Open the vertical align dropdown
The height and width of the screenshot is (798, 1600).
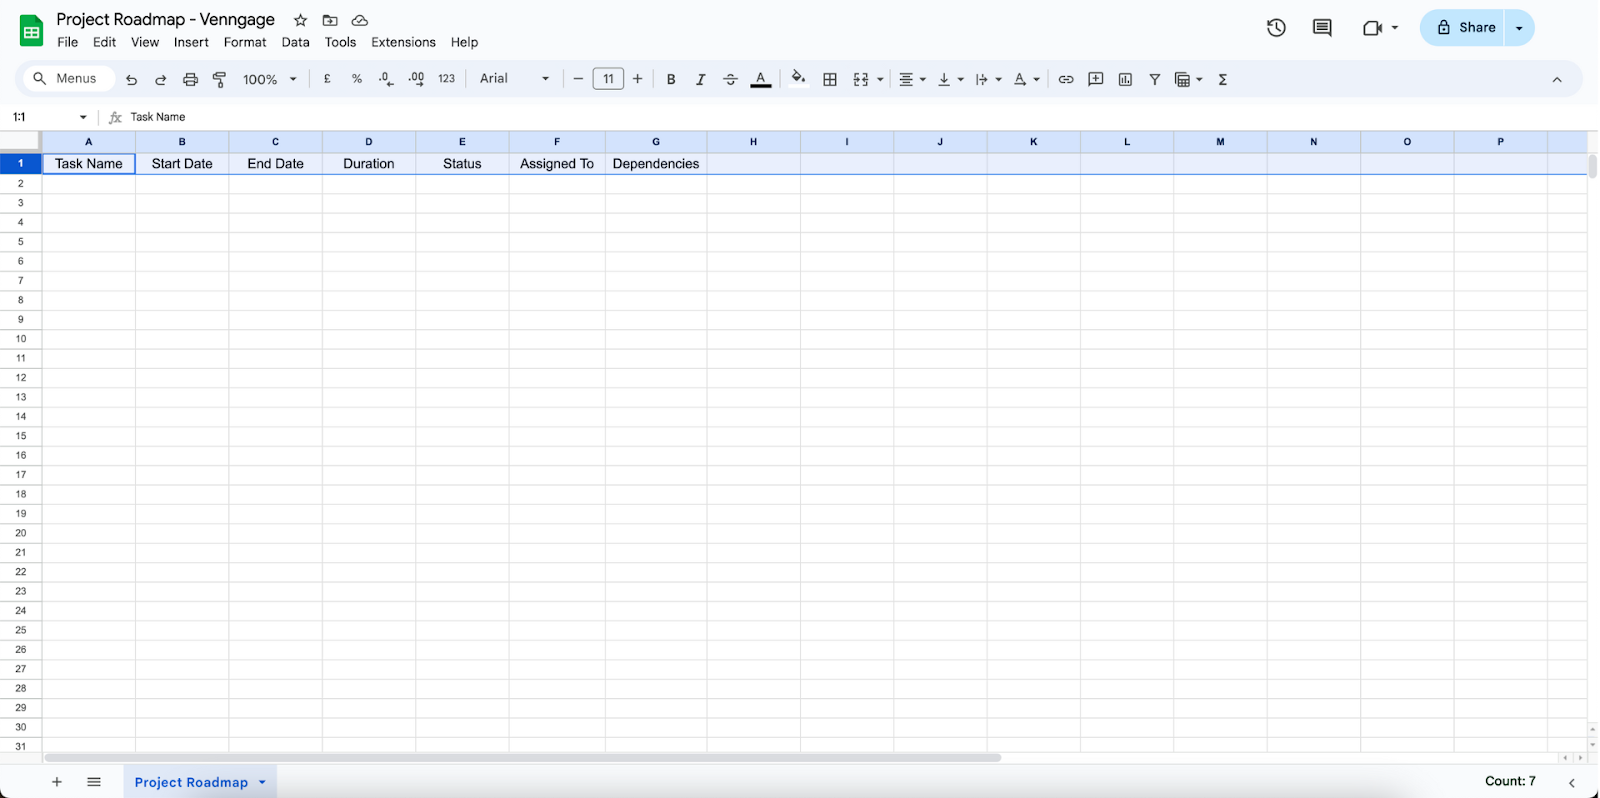coord(950,79)
